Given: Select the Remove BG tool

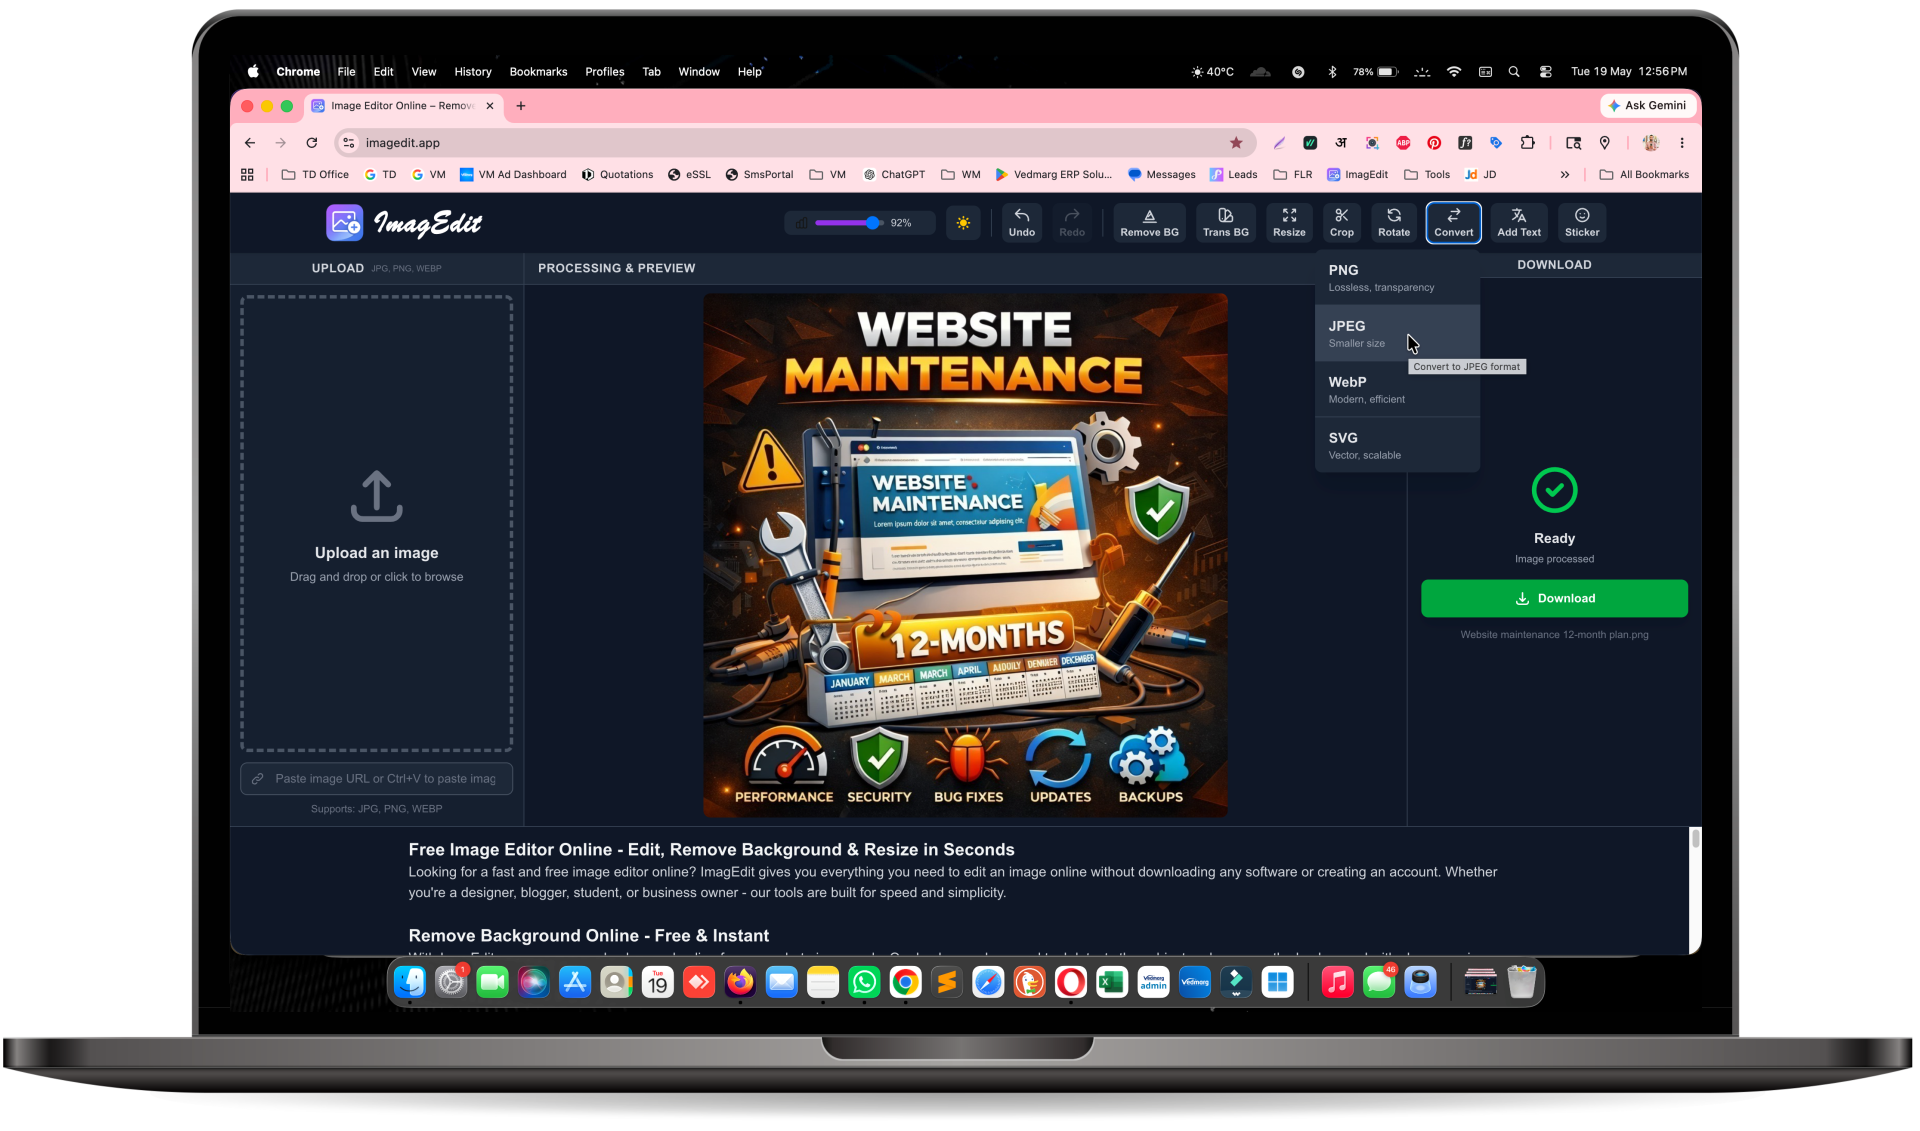Looking at the screenshot, I should point(1149,222).
